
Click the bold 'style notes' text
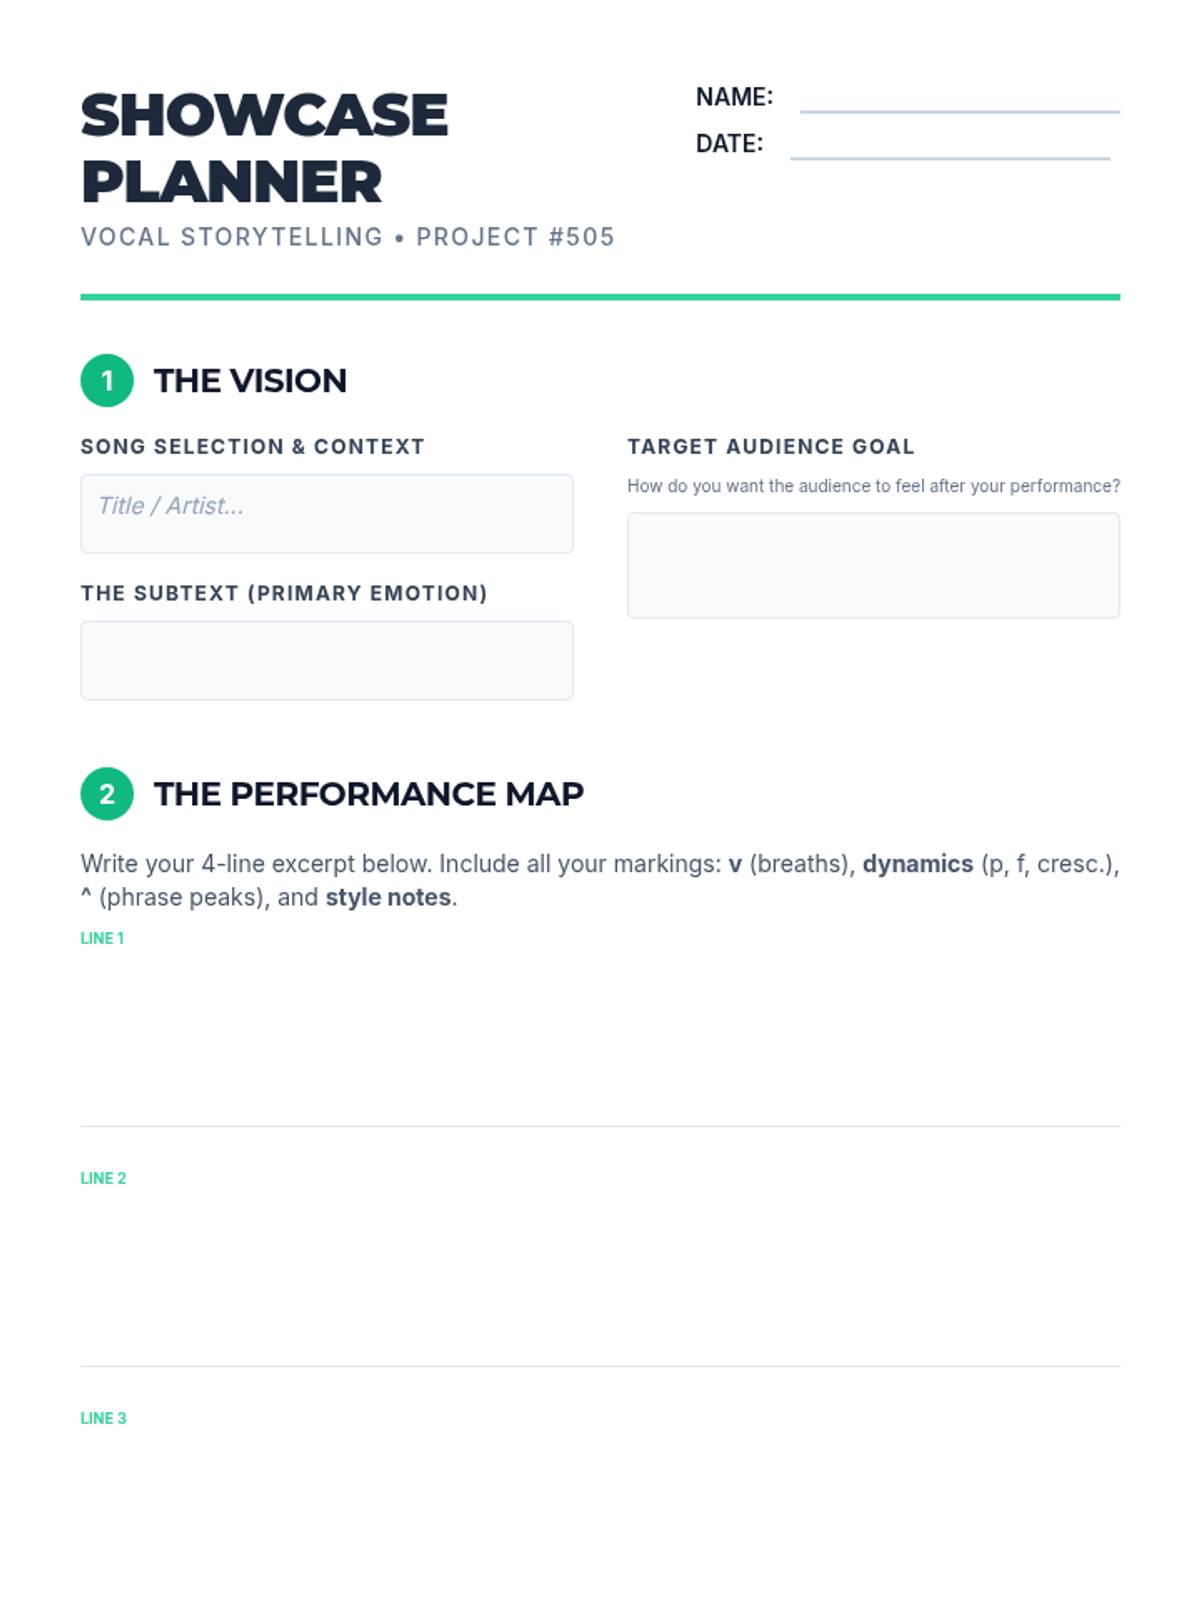tap(388, 897)
